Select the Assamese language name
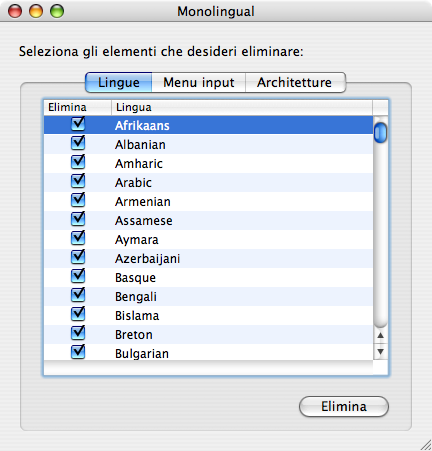The height and width of the screenshot is (451, 432). [x=144, y=221]
